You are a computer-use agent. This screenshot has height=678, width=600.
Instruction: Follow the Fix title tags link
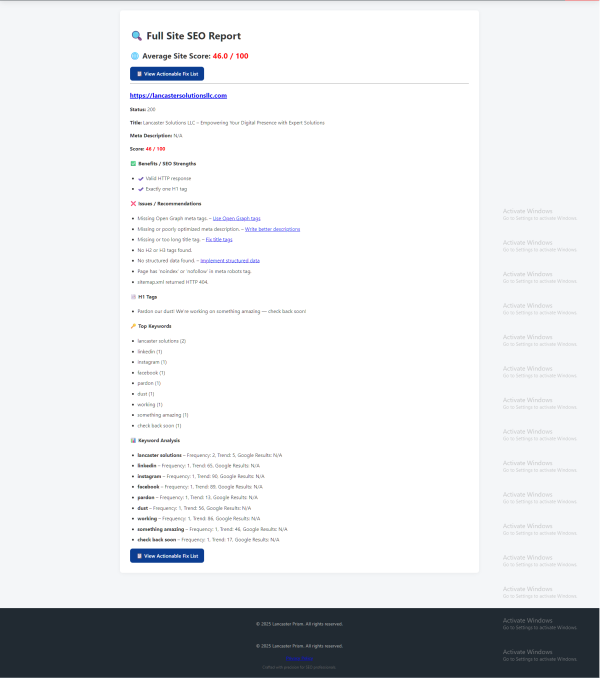[219, 240]
